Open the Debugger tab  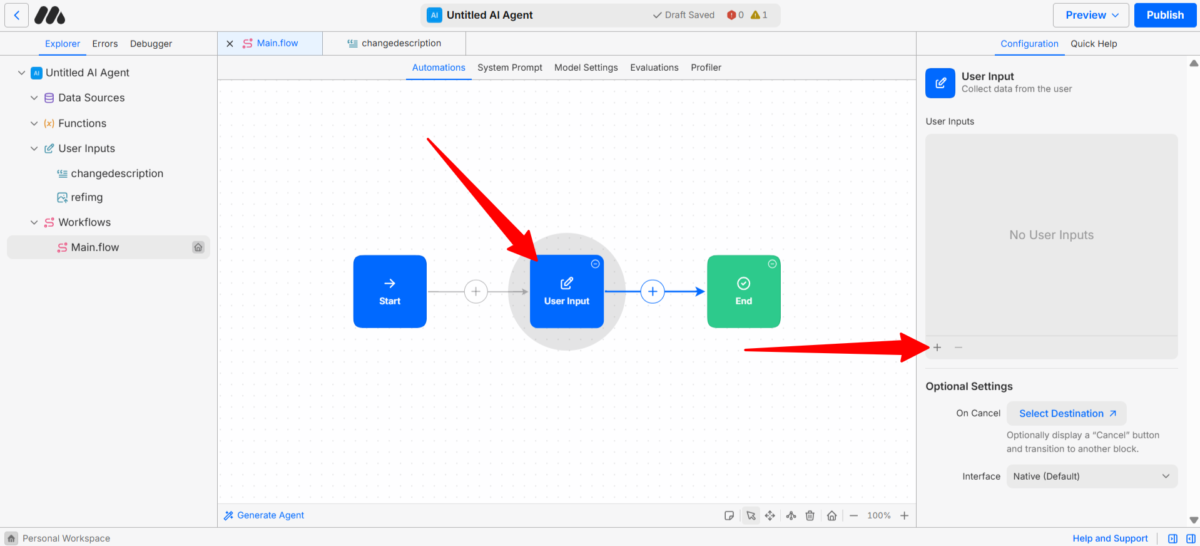[151, 44]
